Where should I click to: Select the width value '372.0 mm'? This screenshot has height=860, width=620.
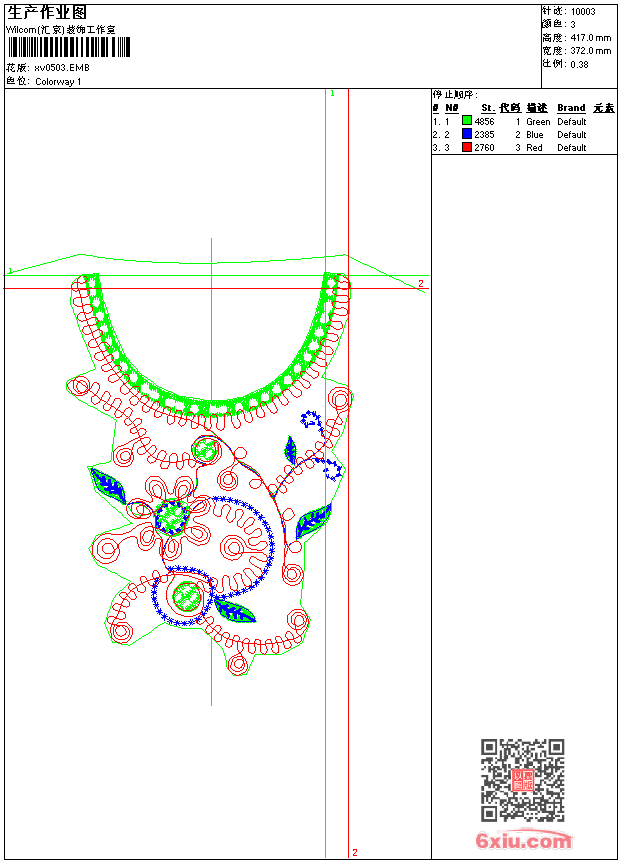coord(590,51)
